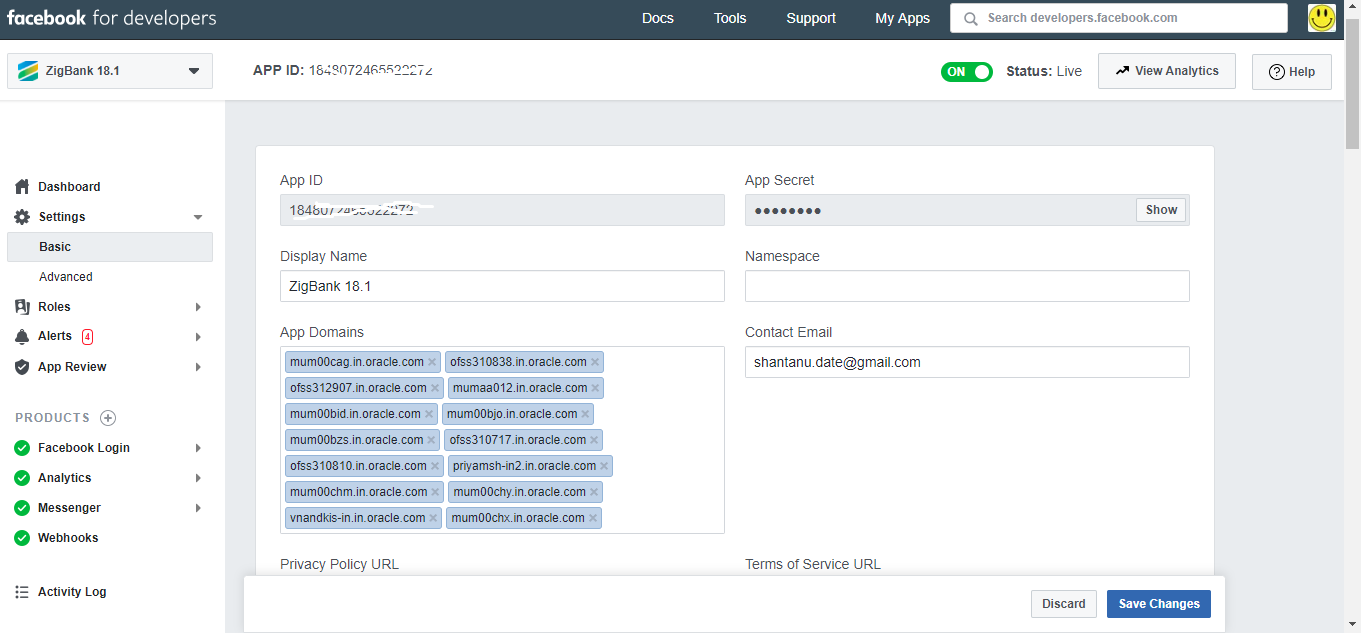This screenshot has height=633, width=1361.
Task: Remove priyamsh-in2.in.oracle.com domain tag
Action: coord(604,466)
